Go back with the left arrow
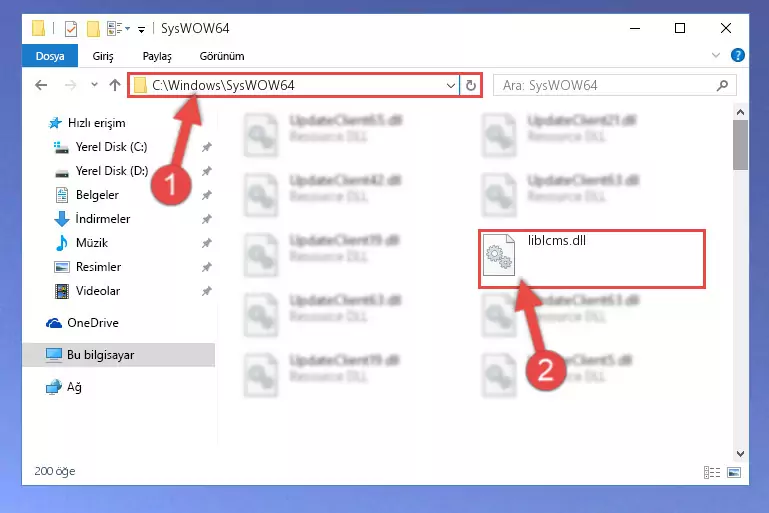The width and height of the screenshot is (769, 513). pyautogui.click(x=41, y=85)
